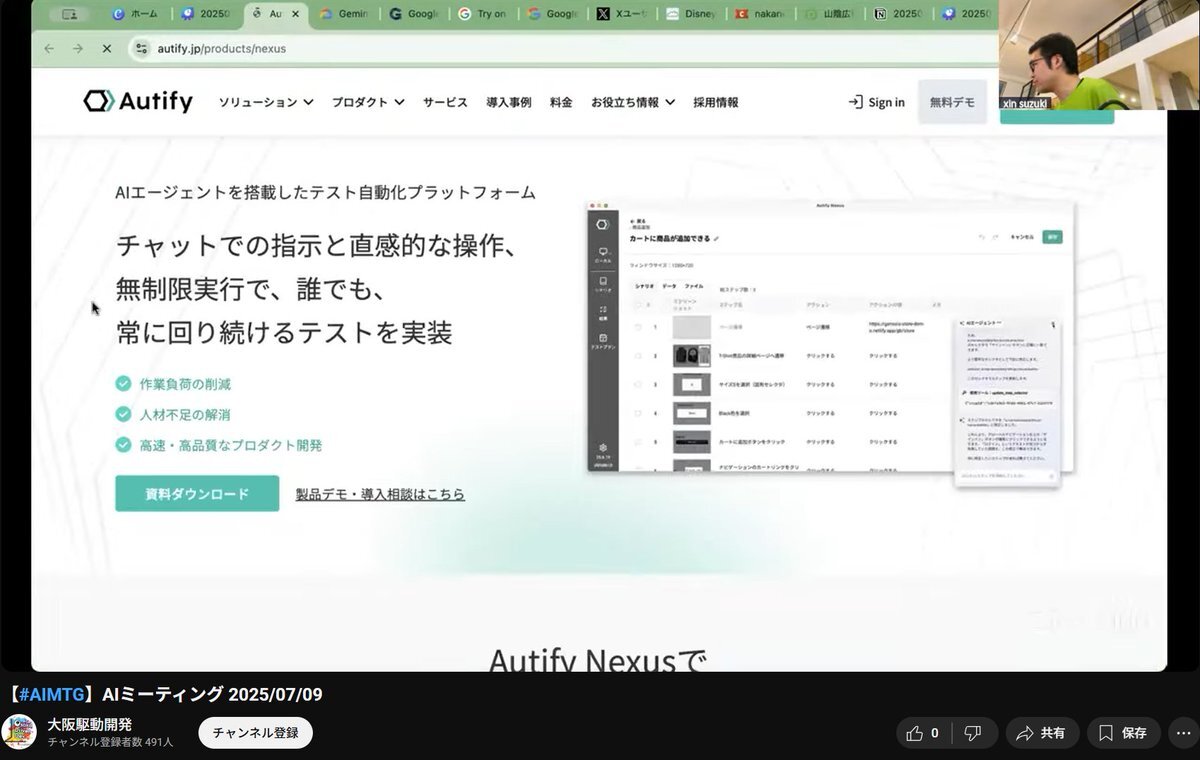Switch to the 20250 tab with Notion icon
The width and height of the screenshot is (1200, 760).
(x=897, y=14)
